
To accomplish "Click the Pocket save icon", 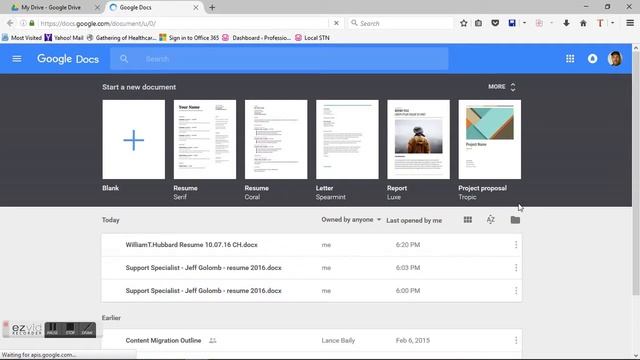I will (x=495, y=23).
